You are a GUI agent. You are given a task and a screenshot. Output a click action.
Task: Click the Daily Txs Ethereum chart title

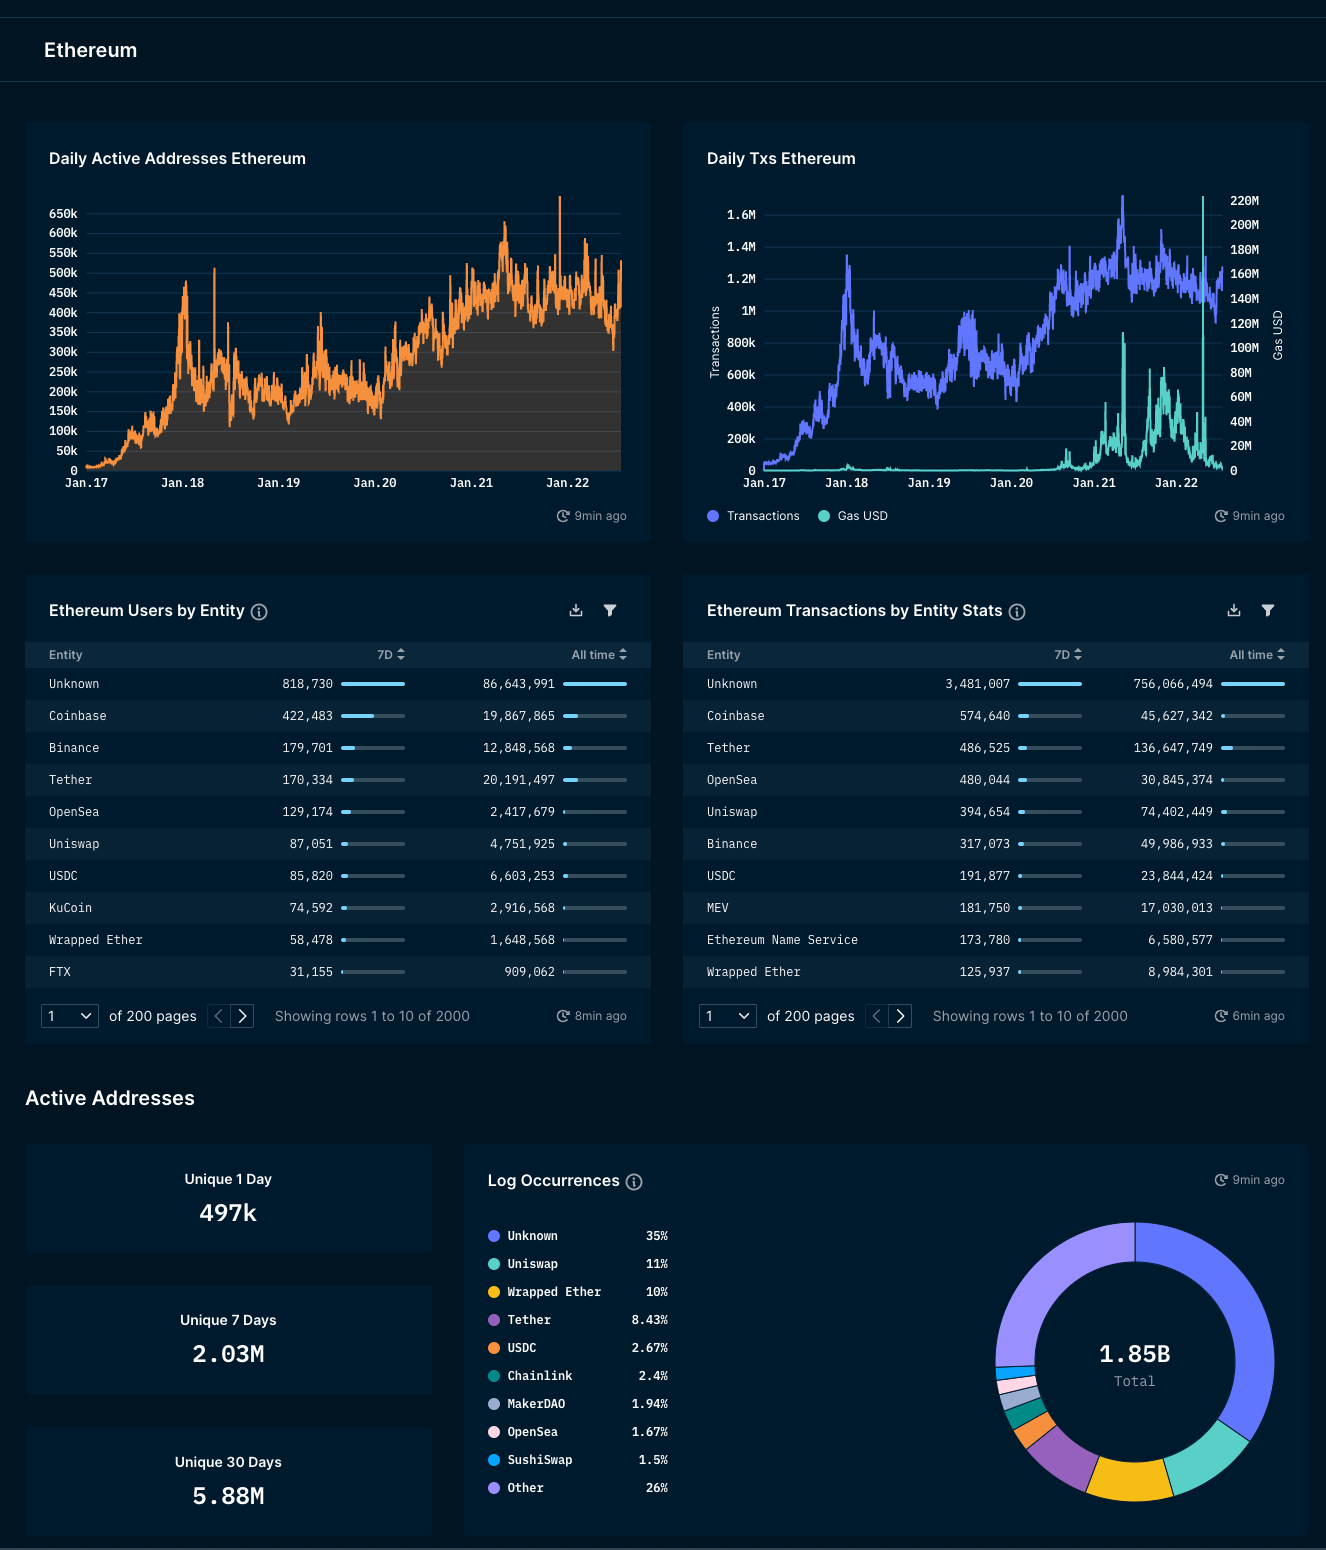tap(781, 158)
